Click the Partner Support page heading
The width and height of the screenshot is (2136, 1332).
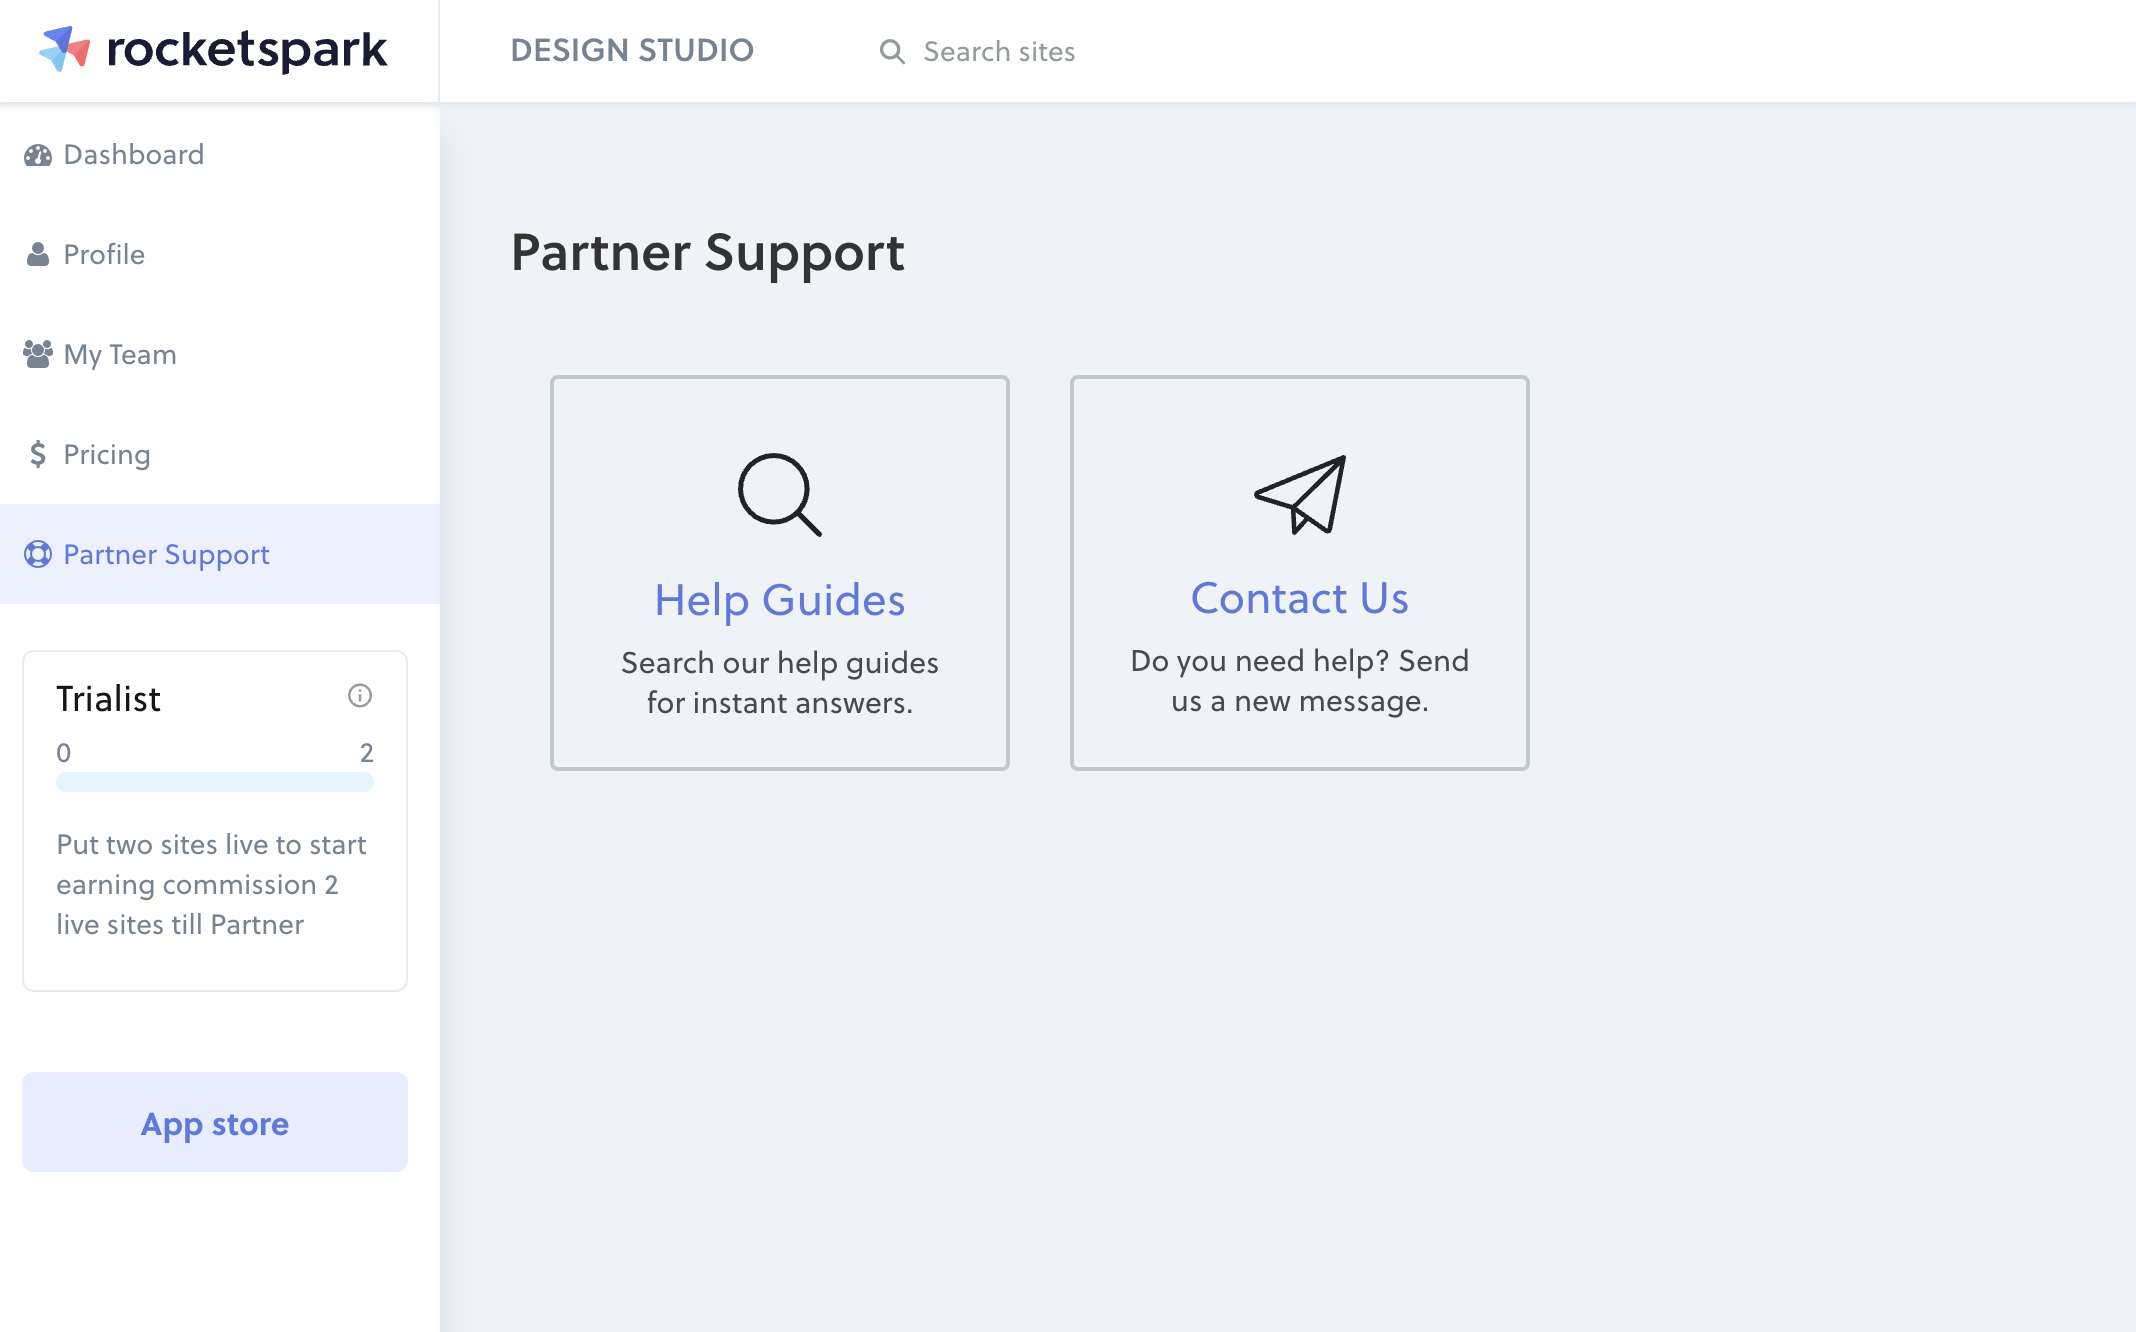coord(708,252)
